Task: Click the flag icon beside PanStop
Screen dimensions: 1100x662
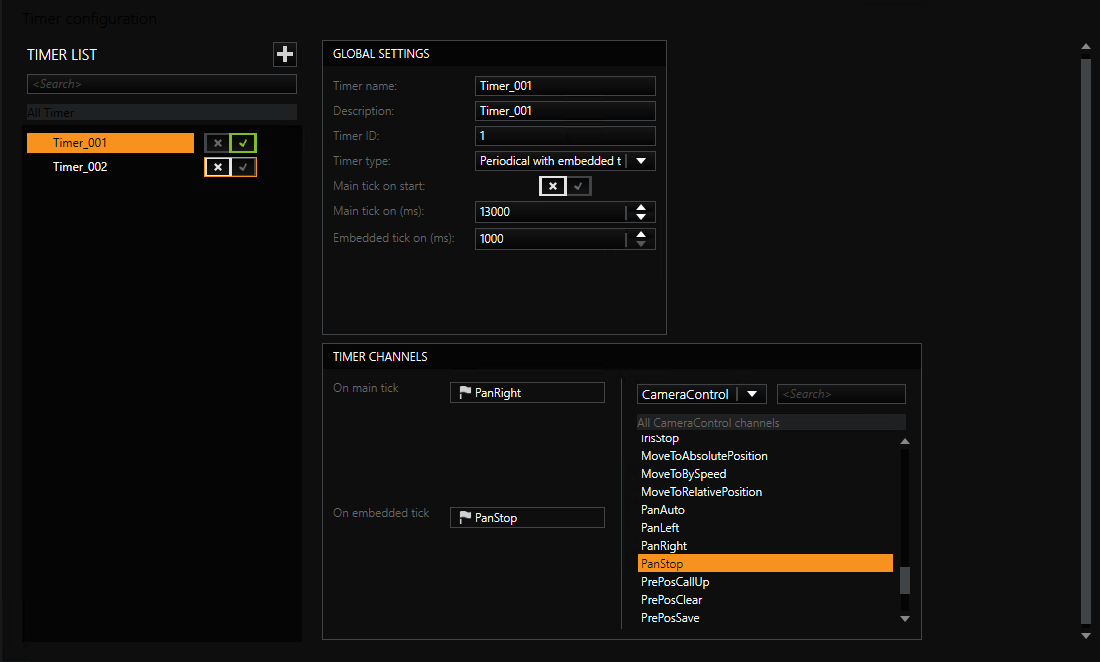Action: 464,518
